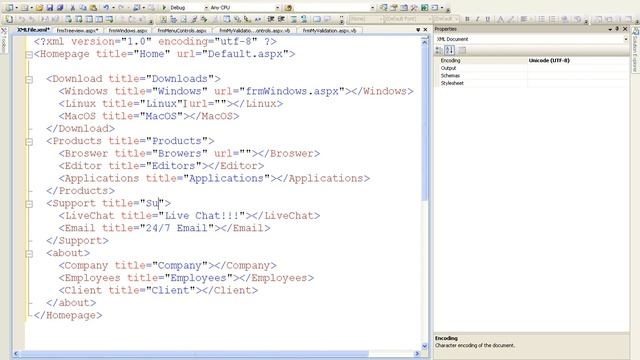Start debugging with green play arrow
Viewport: 640px width, 360px height.
[164, 8]
